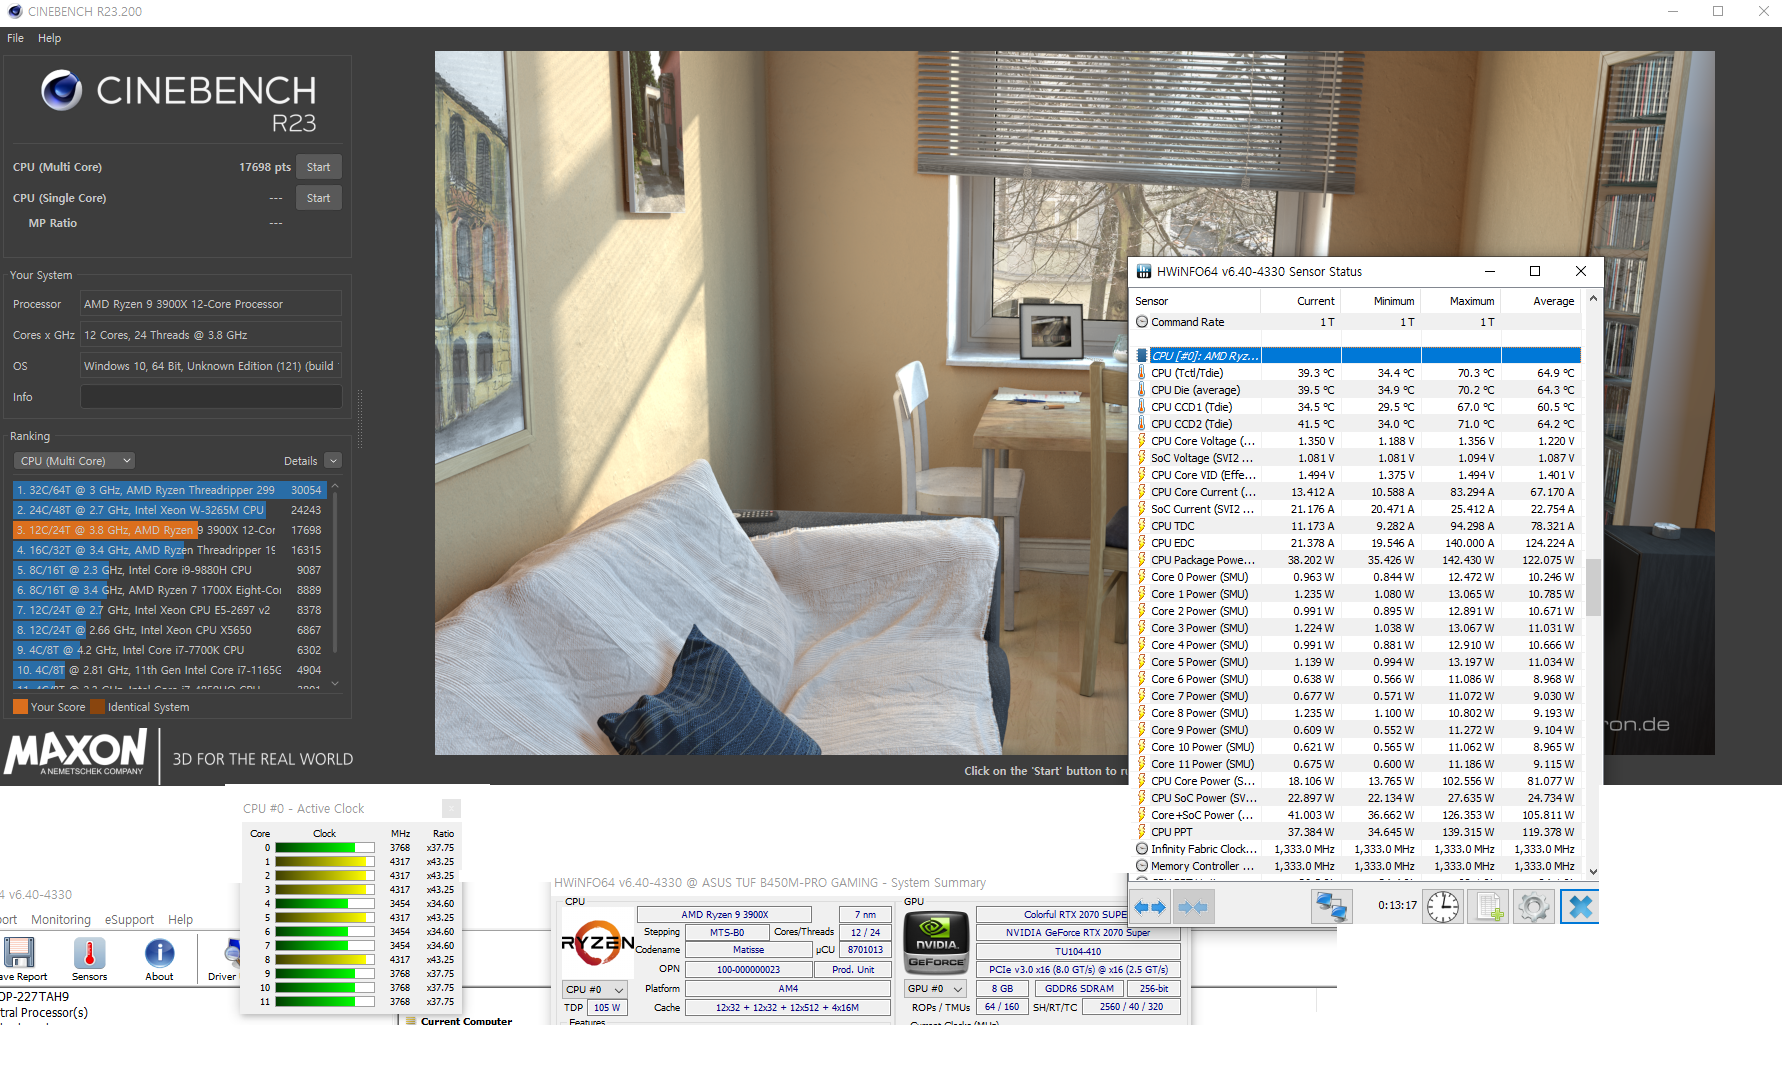Click the MAXON company logo
Viewport: 1782px width, 1065px height.
pos(76,753)
